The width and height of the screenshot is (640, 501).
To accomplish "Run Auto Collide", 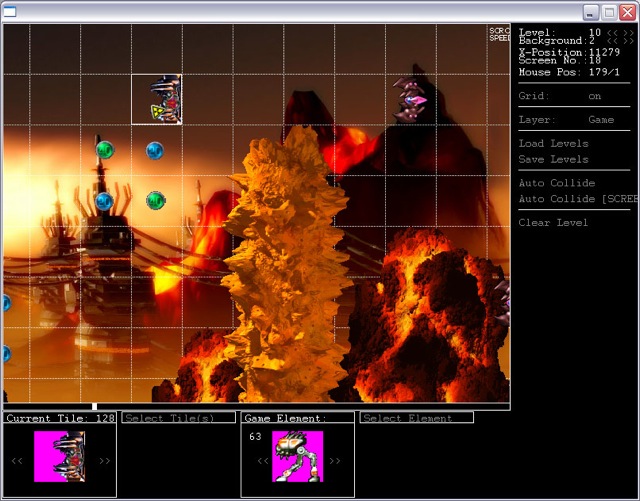I will click(556, 183).
